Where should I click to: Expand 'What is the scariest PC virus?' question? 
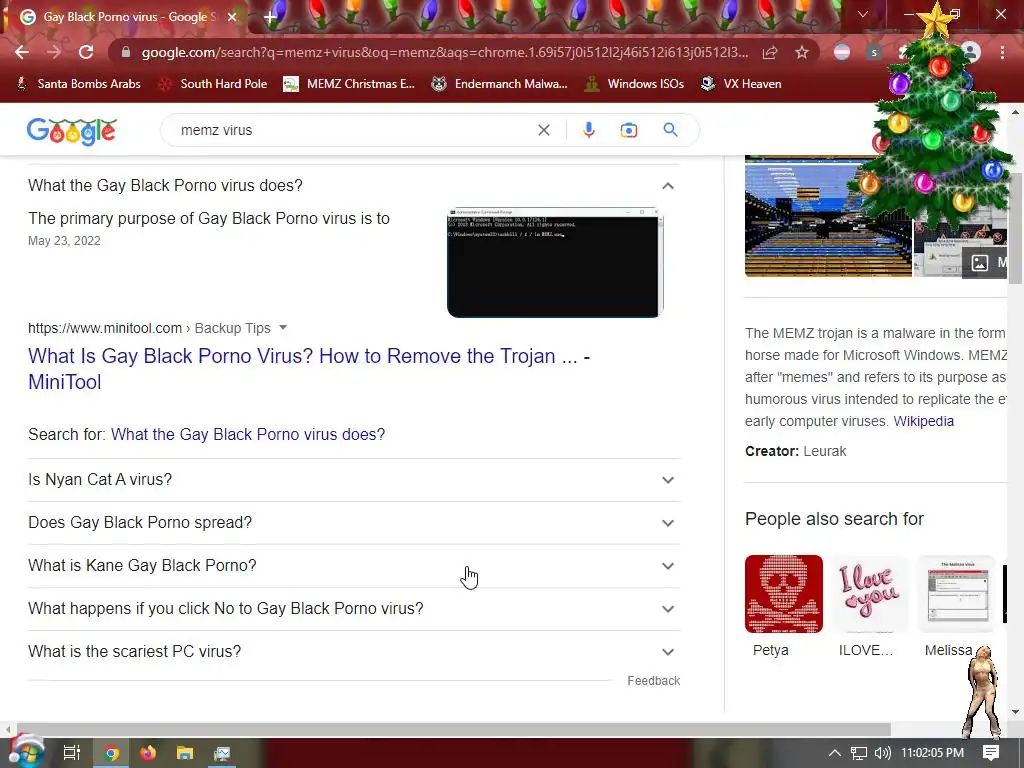click(x=354, y=652)
